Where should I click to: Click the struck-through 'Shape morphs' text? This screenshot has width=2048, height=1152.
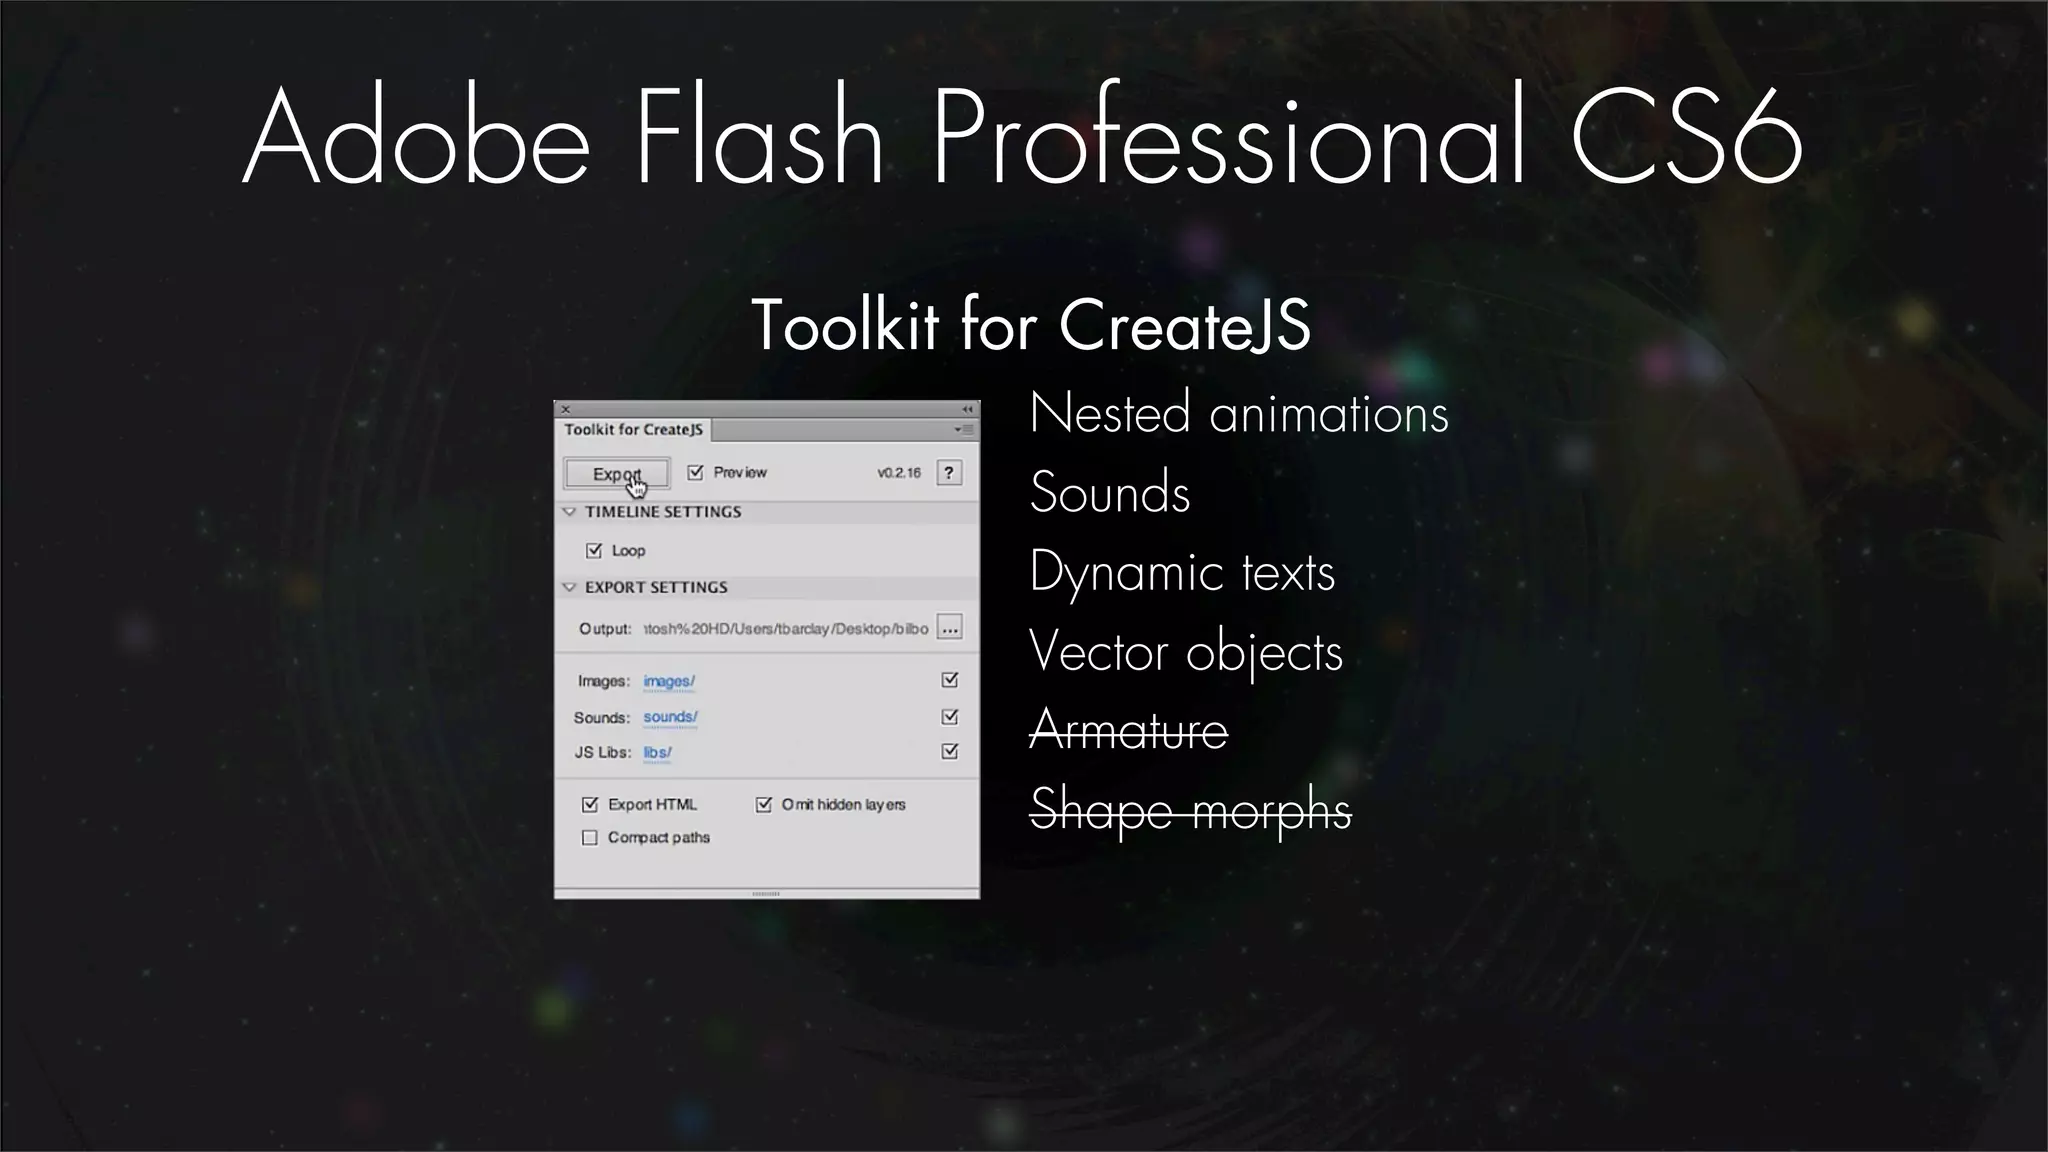[x=1191, y=810]
